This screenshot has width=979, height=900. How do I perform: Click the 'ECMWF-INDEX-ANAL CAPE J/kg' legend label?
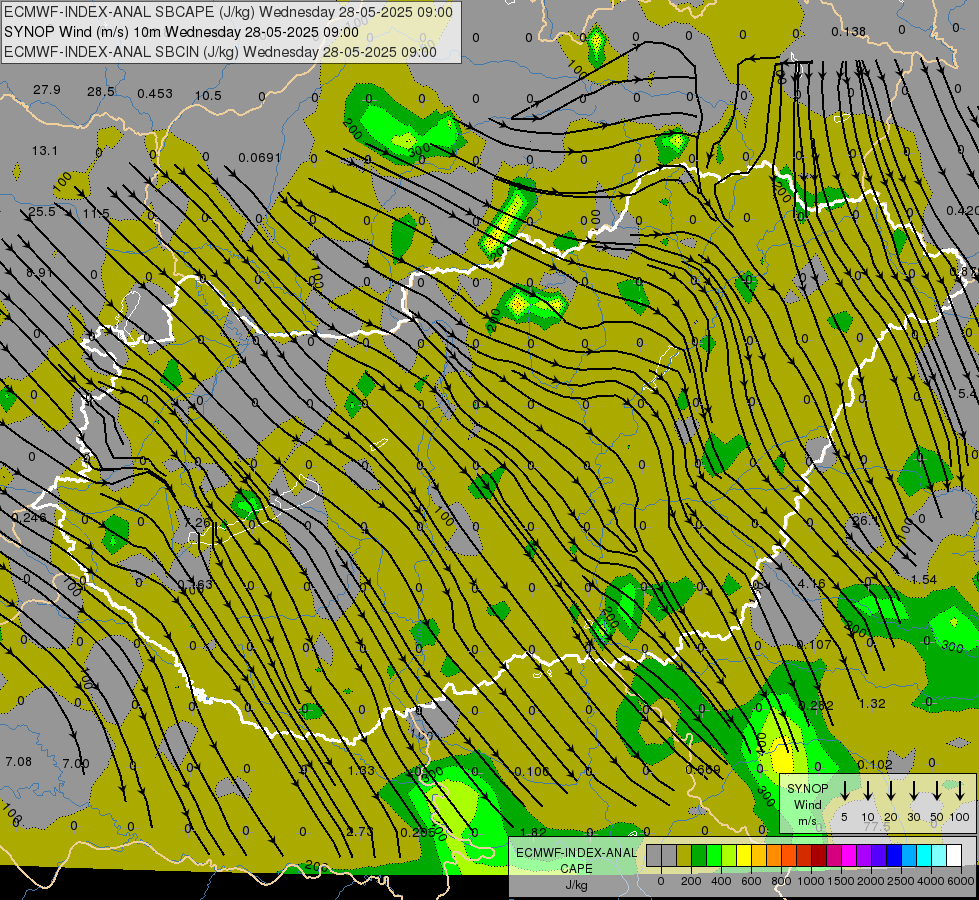pyautogui.click(x=576, y=868)
